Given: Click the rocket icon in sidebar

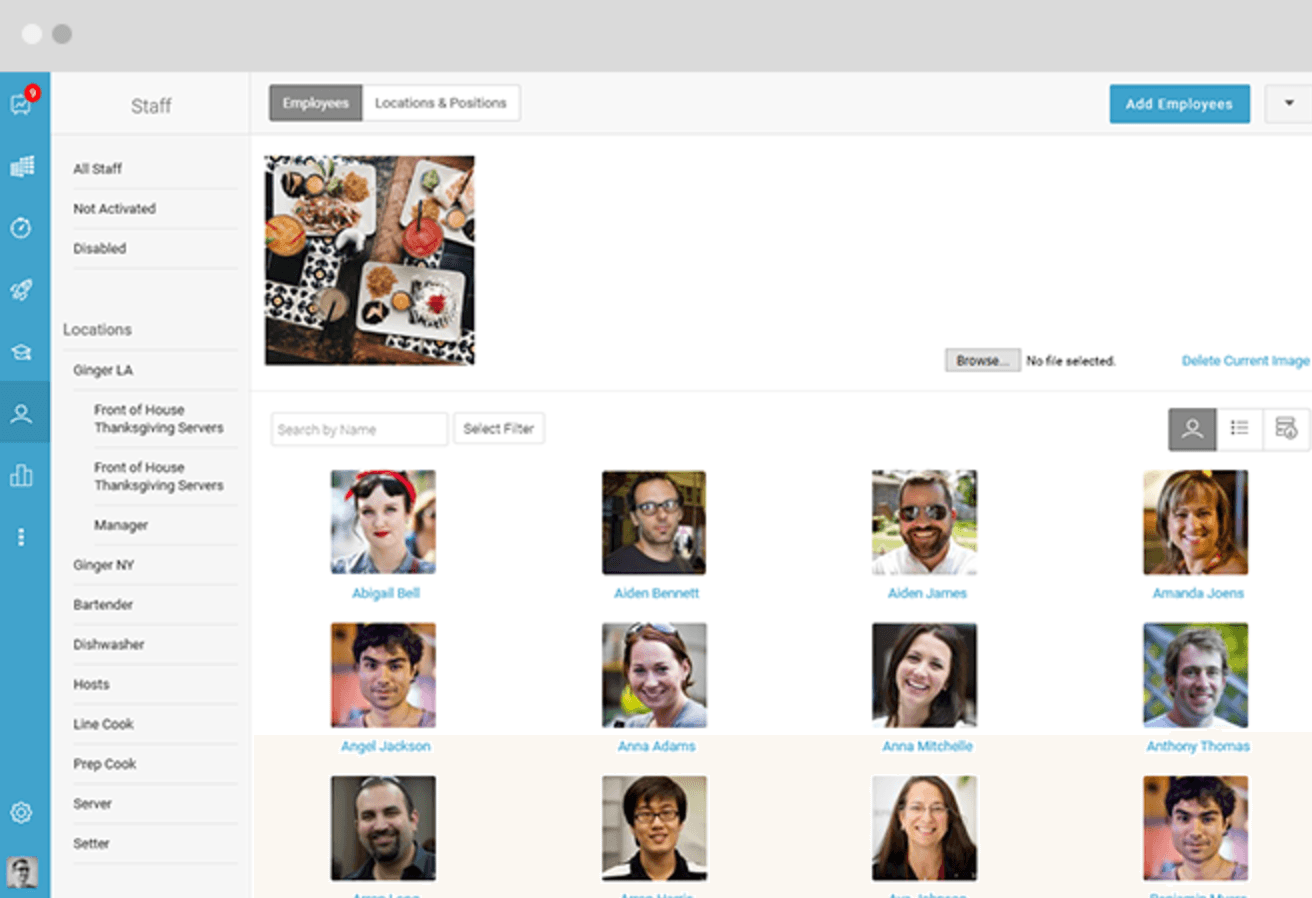Looking at the screenshot, I should click(x=22, y=290).
